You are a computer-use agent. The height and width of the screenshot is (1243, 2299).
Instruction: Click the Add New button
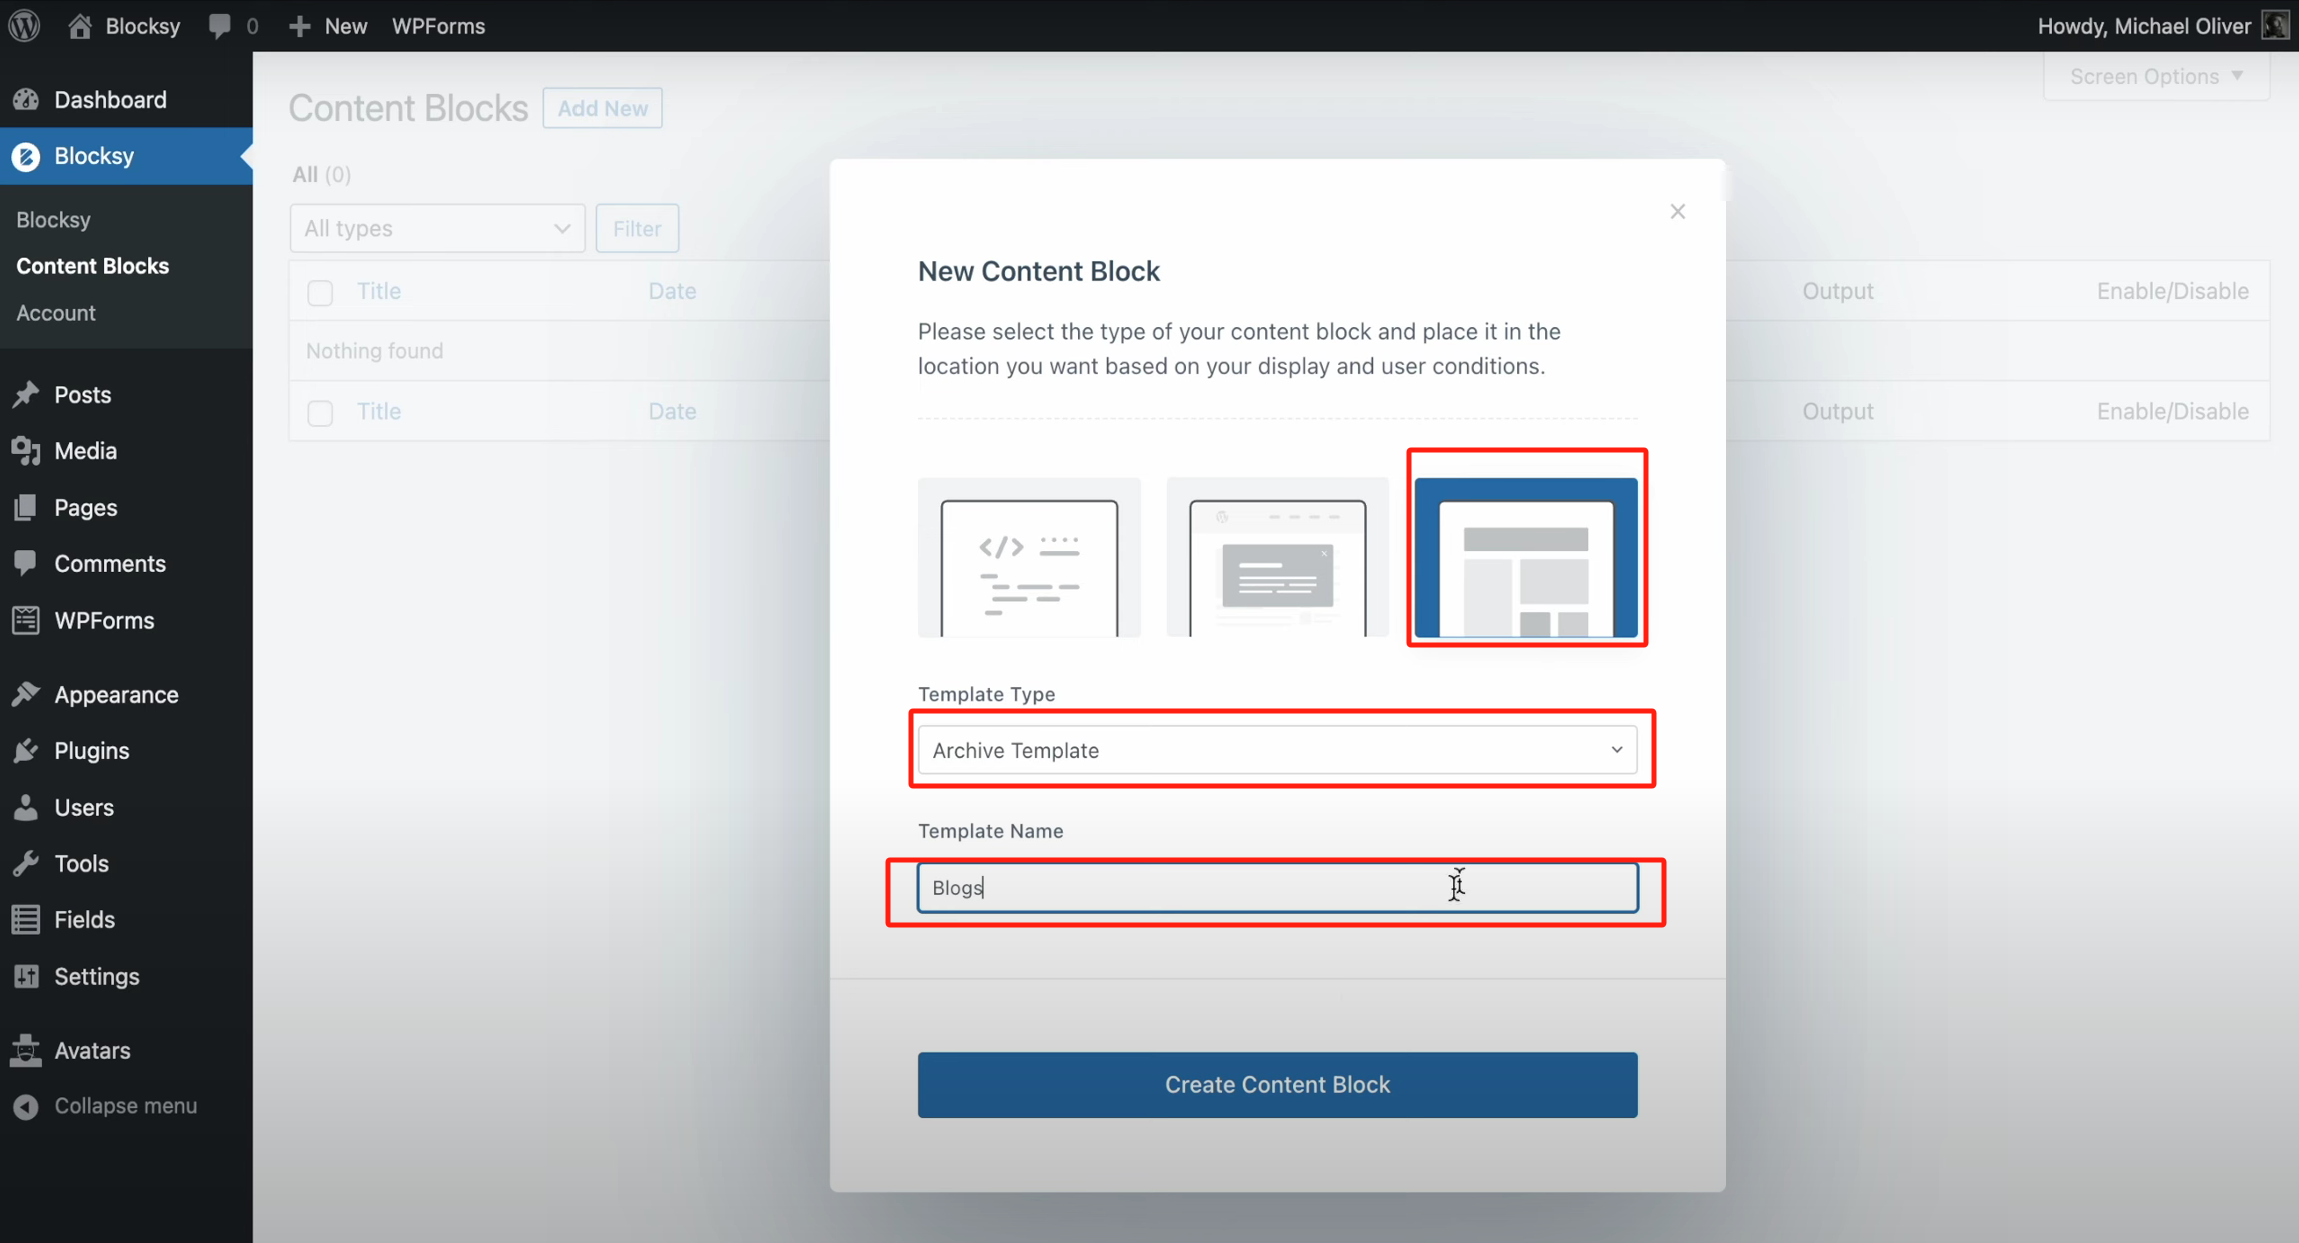[602, 108]
